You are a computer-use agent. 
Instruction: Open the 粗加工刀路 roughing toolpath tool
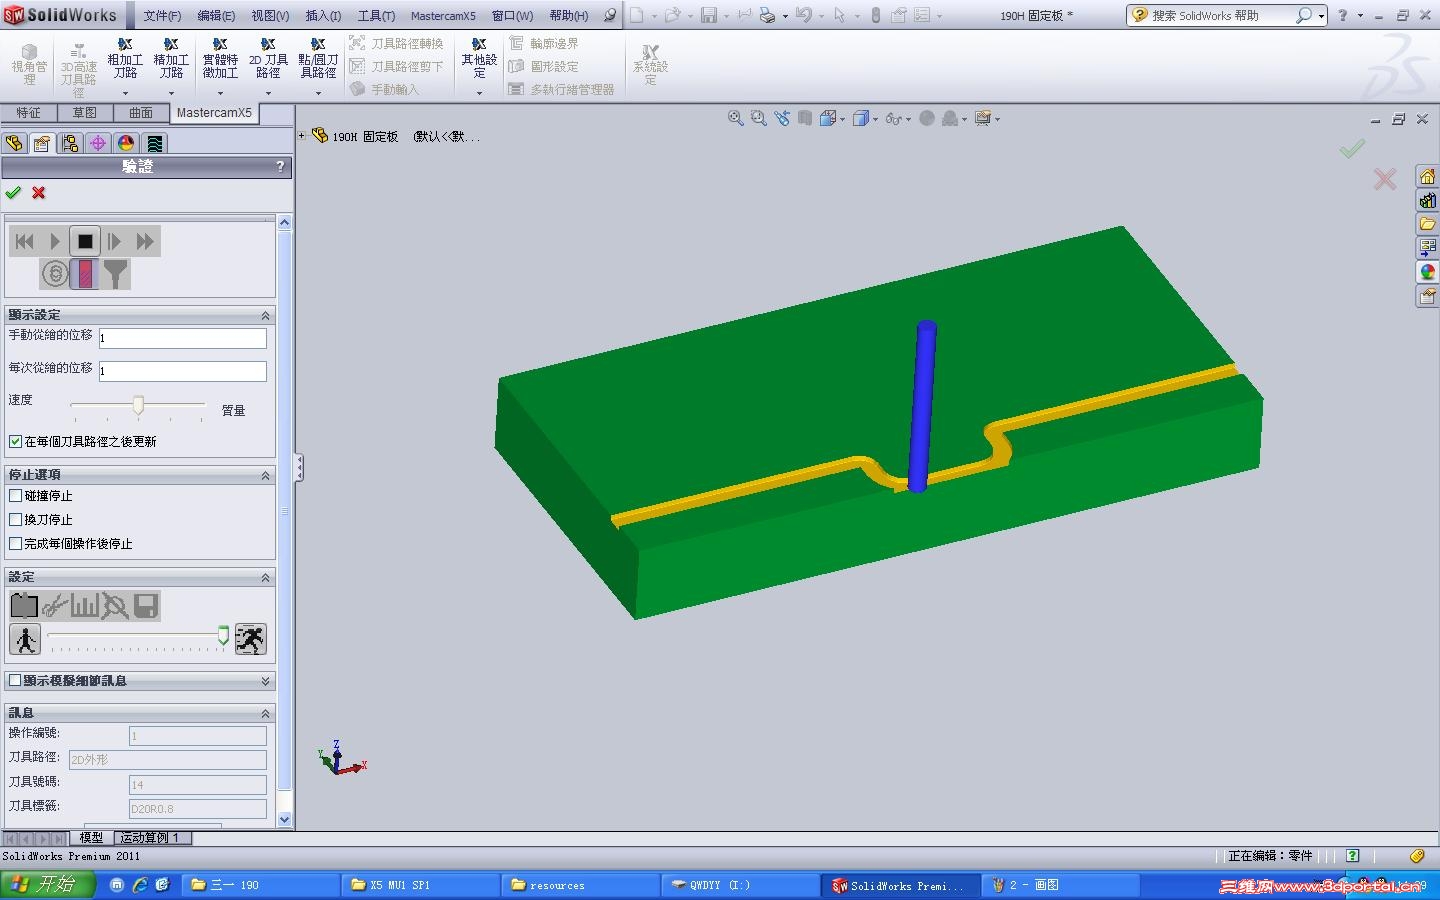(125, 59)
